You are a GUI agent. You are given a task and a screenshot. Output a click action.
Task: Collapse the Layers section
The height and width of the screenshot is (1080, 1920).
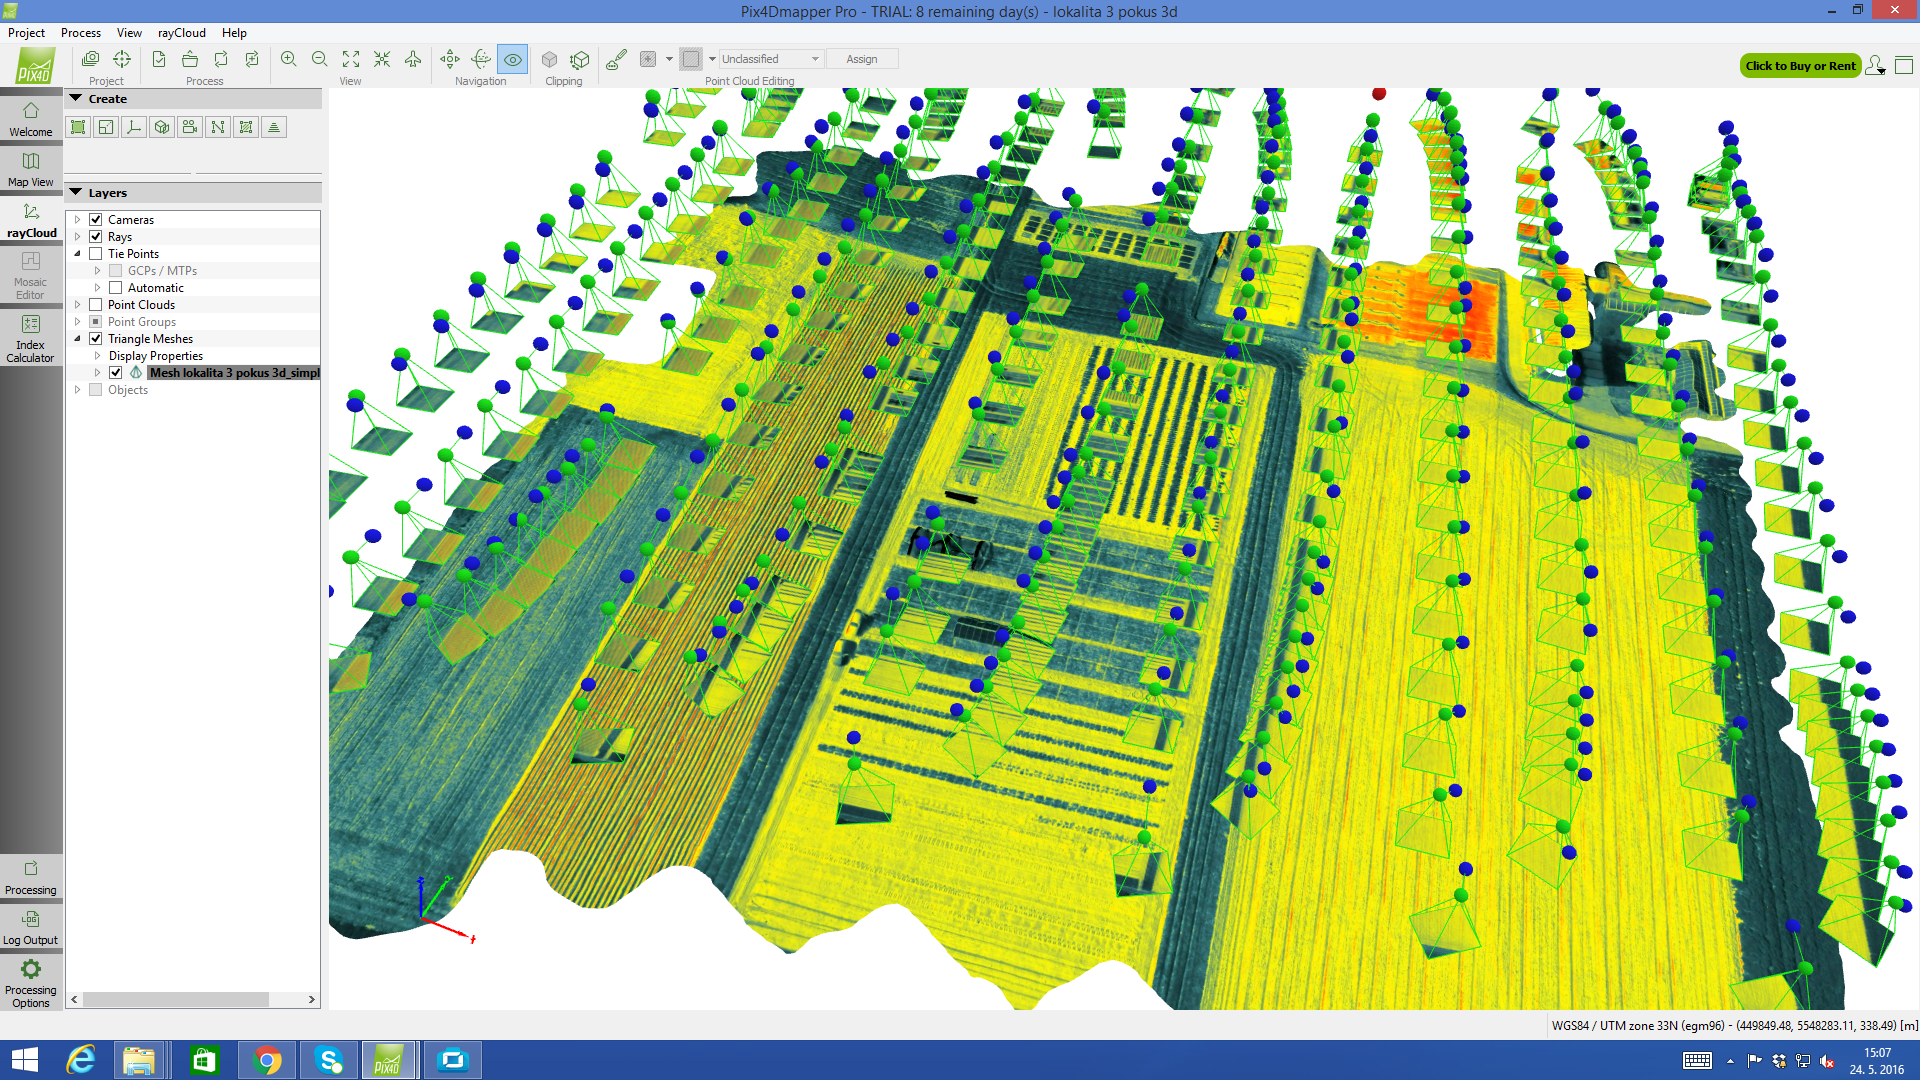[x=75, y=192]
